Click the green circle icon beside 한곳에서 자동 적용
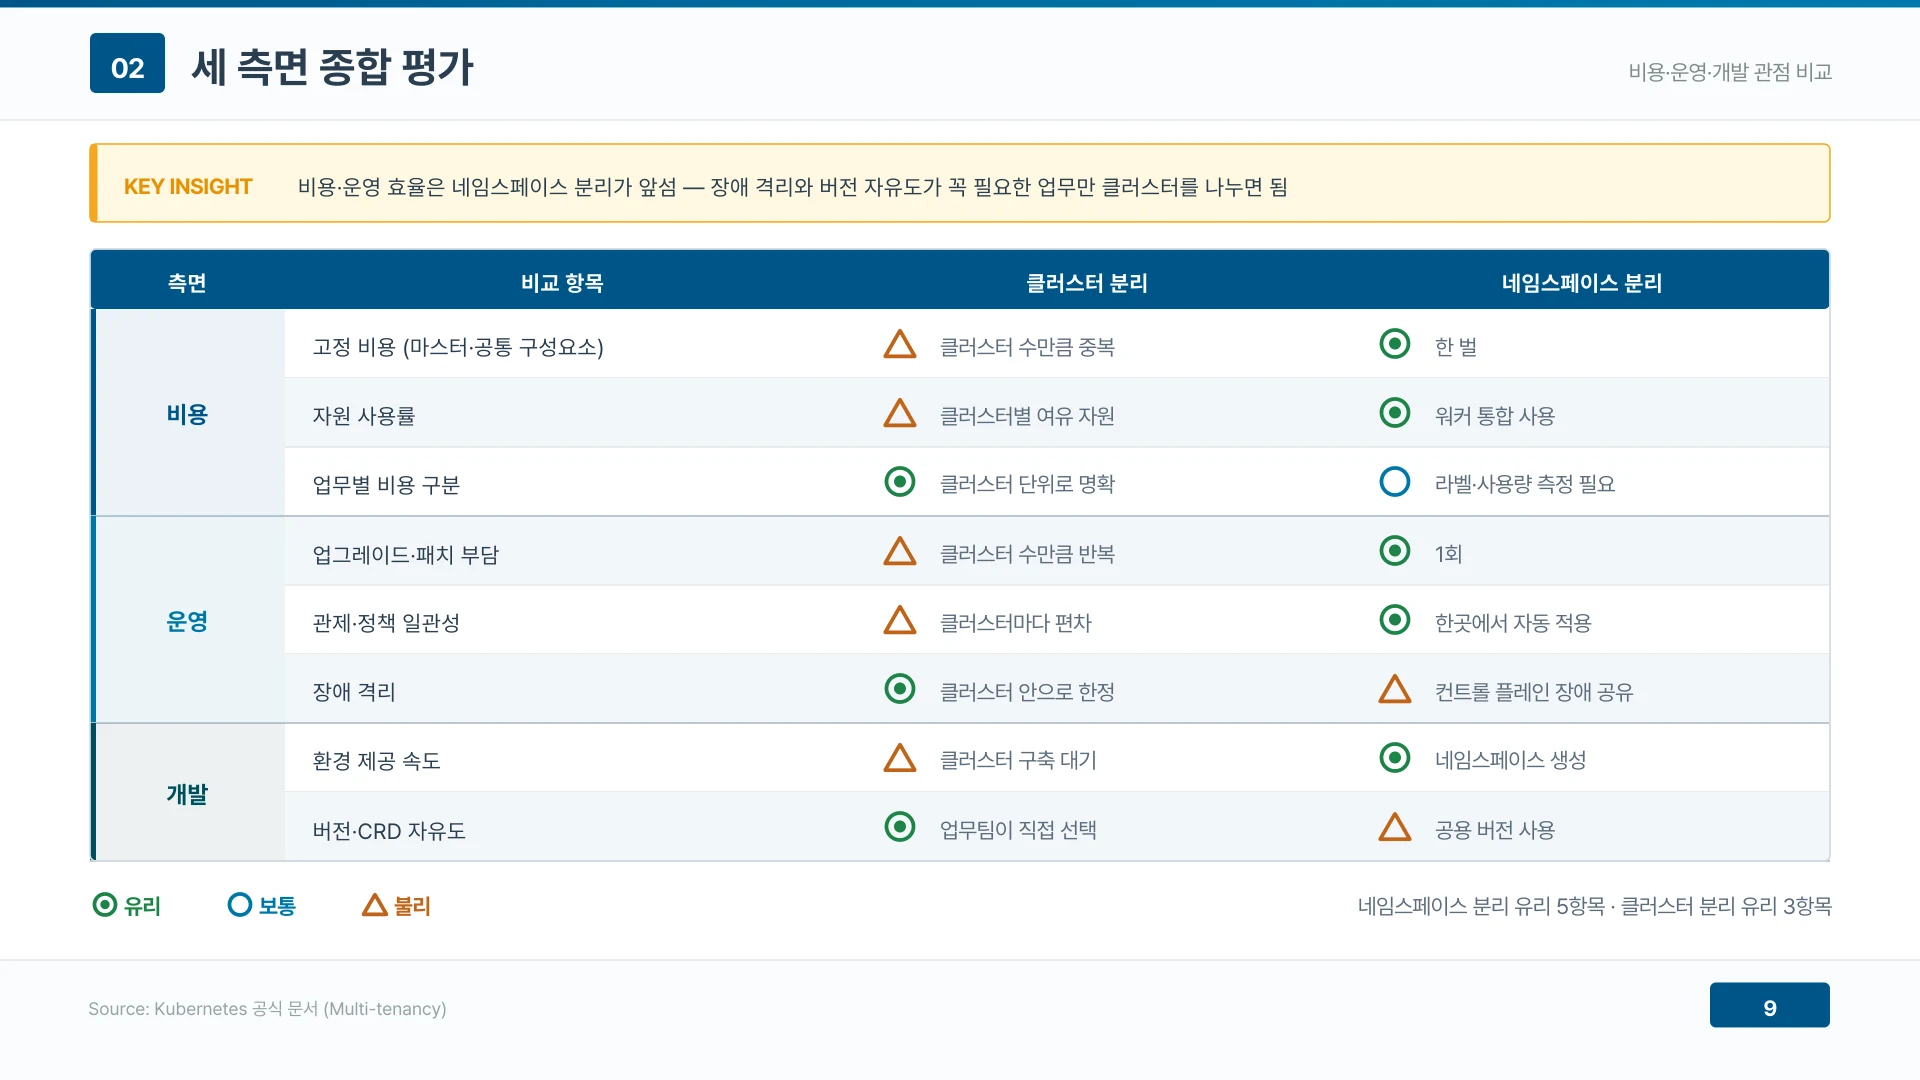Viewport: 1920px width, 1080px height. click(1395, 620)
